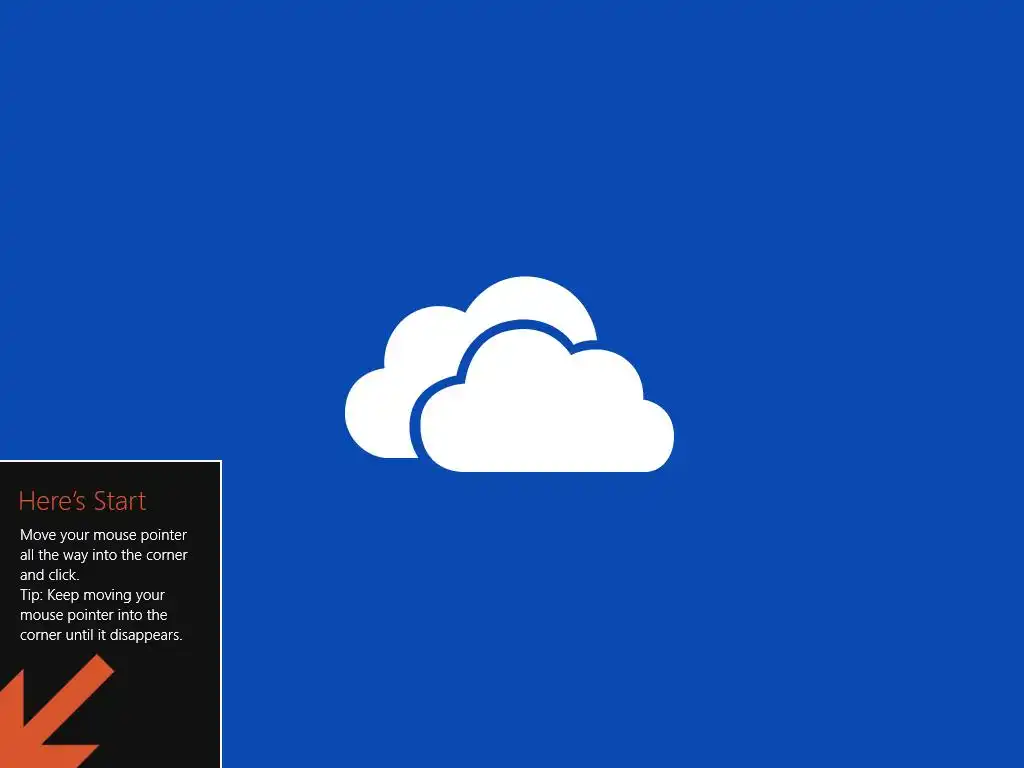Click the "Move your mouse pointer" instruction text
This screenshot has height=768, width=1024.
point(103,535)
